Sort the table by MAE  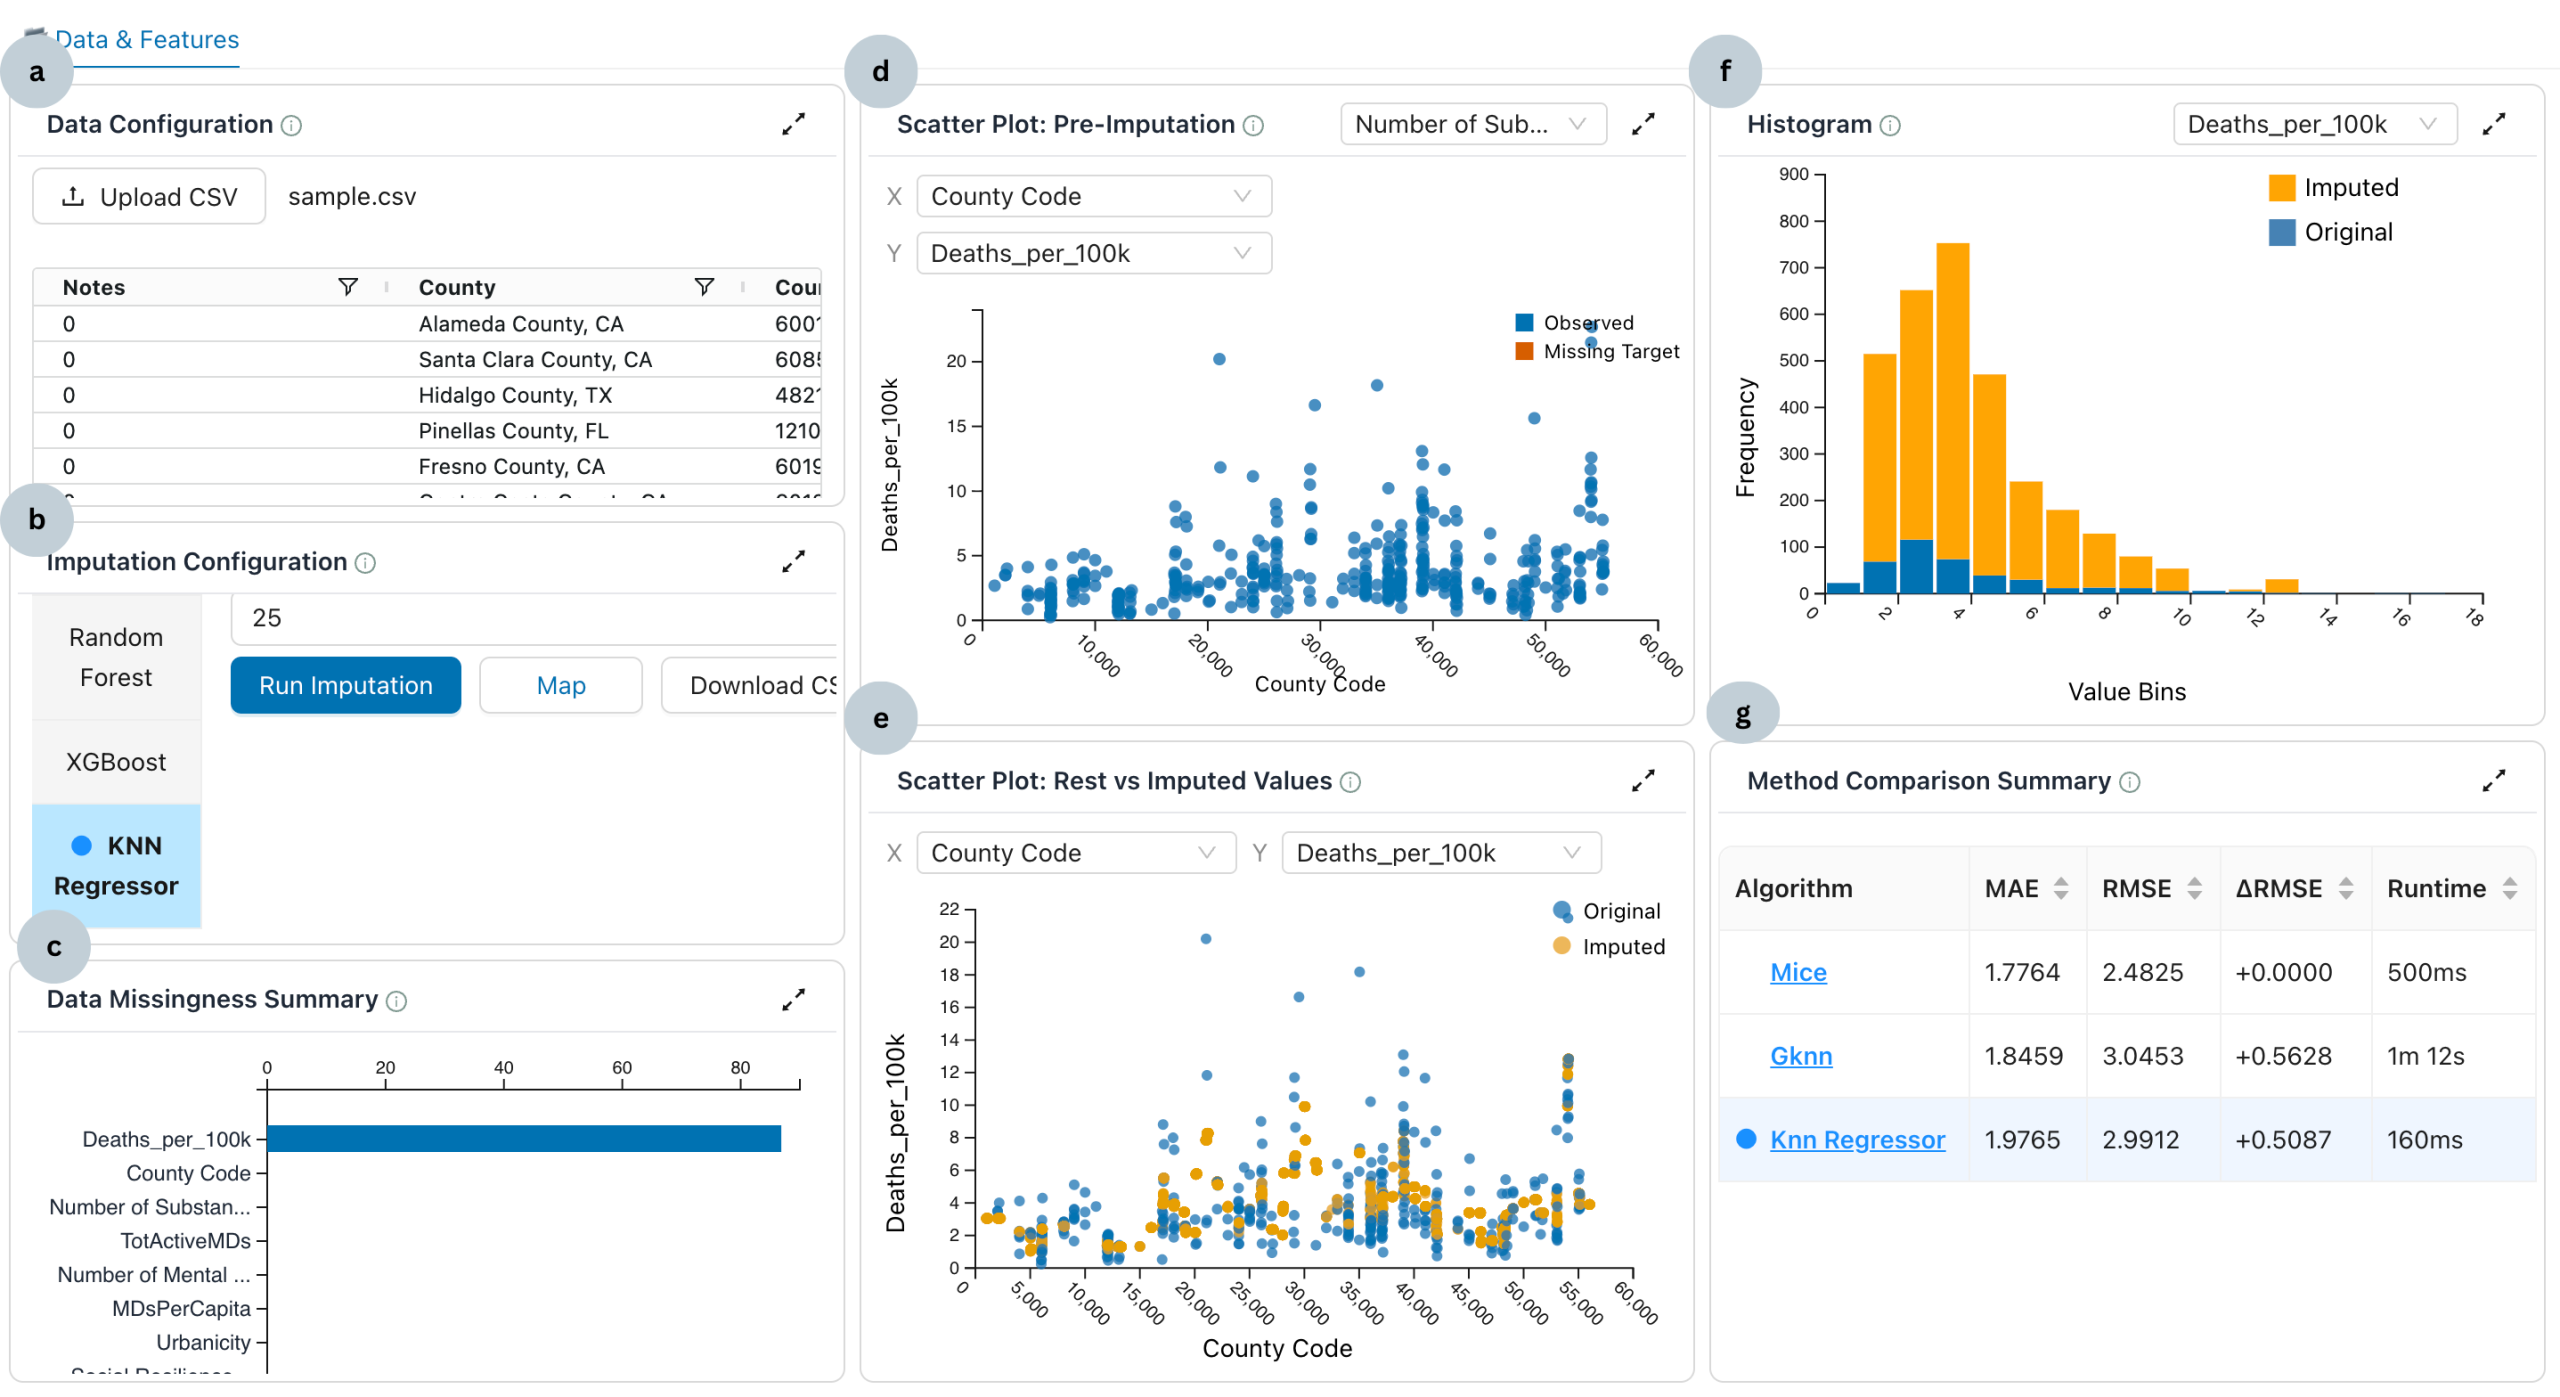2061,888
